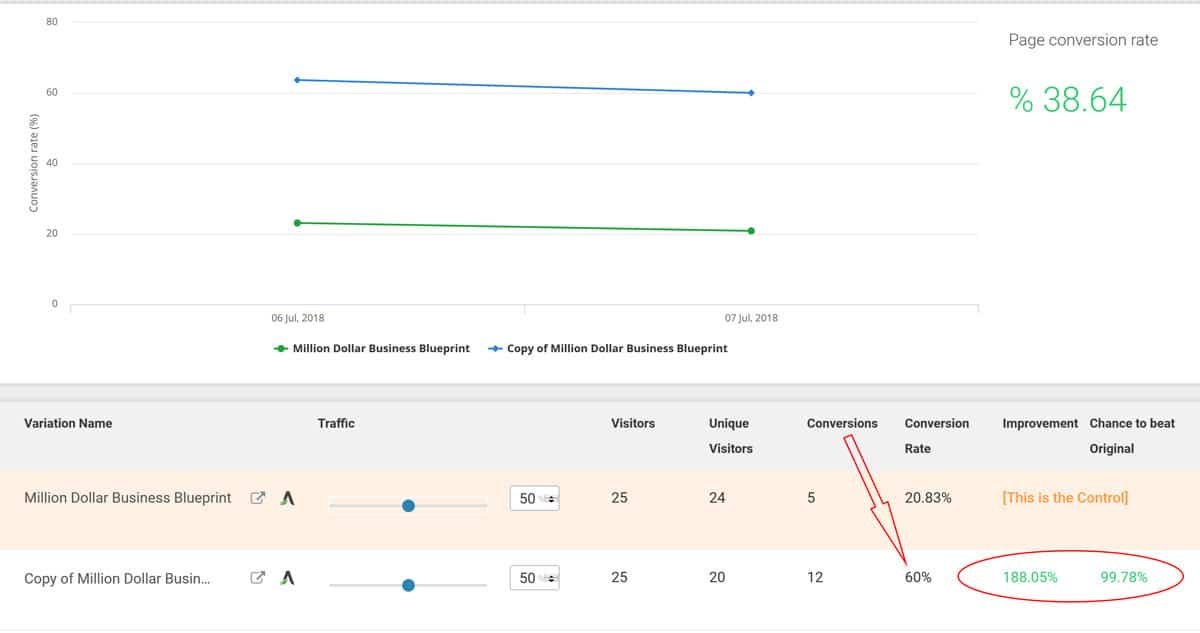Open external link for Million Dollar Business Blueprint
1200x633 pixels.
pyautogui.click(x=257, y=498)
